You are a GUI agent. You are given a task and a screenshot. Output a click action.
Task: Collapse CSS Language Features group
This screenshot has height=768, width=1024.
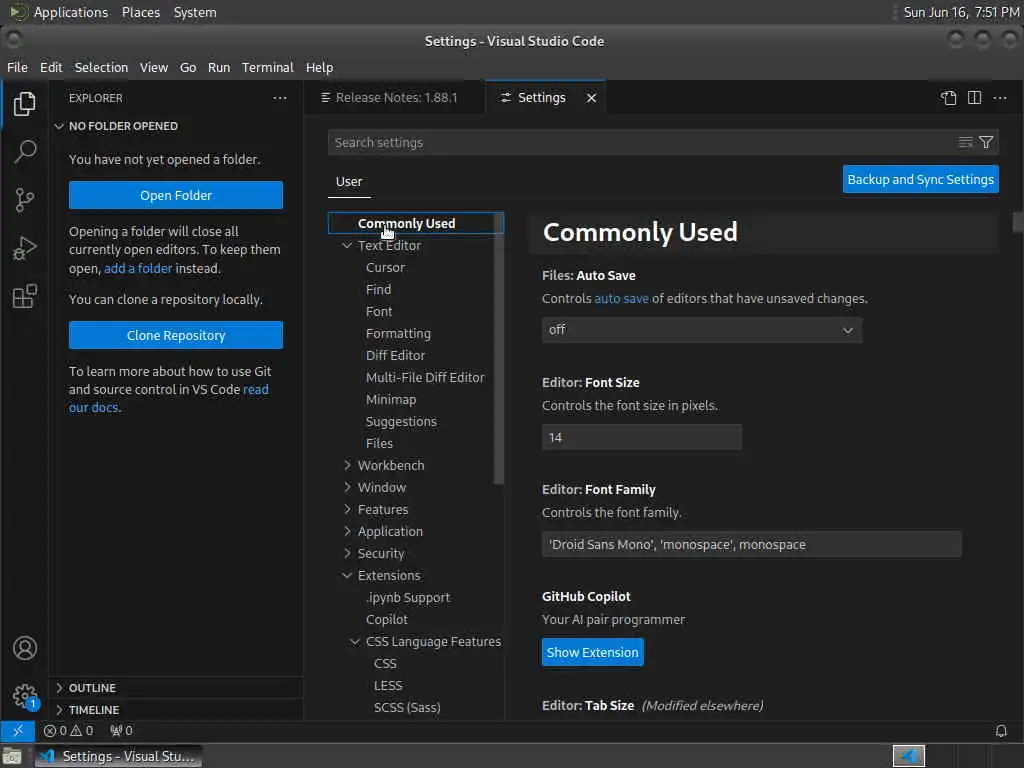tap(355, 641)
